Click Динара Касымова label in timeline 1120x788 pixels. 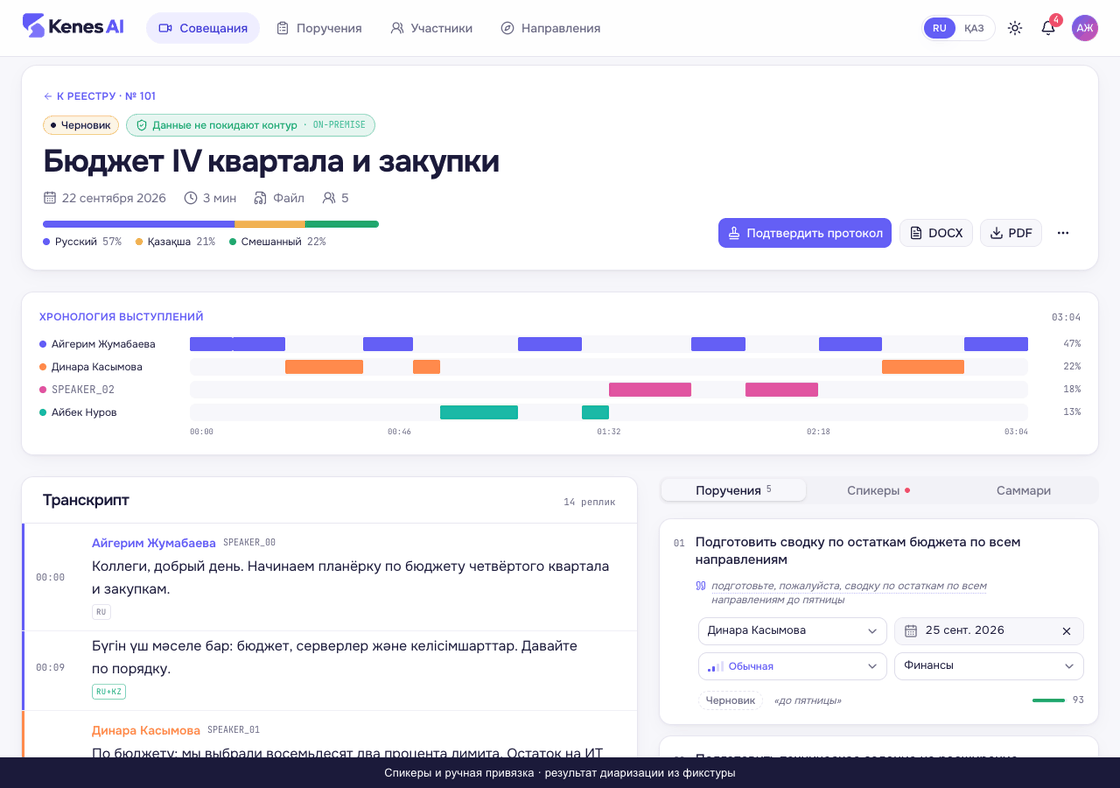96,366
